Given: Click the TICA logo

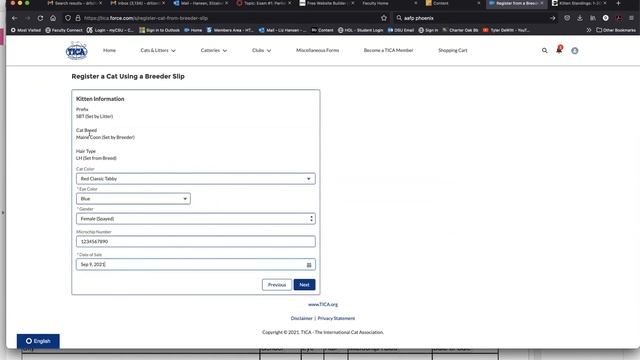Looking at the screenshot, I should coord(76,51).
